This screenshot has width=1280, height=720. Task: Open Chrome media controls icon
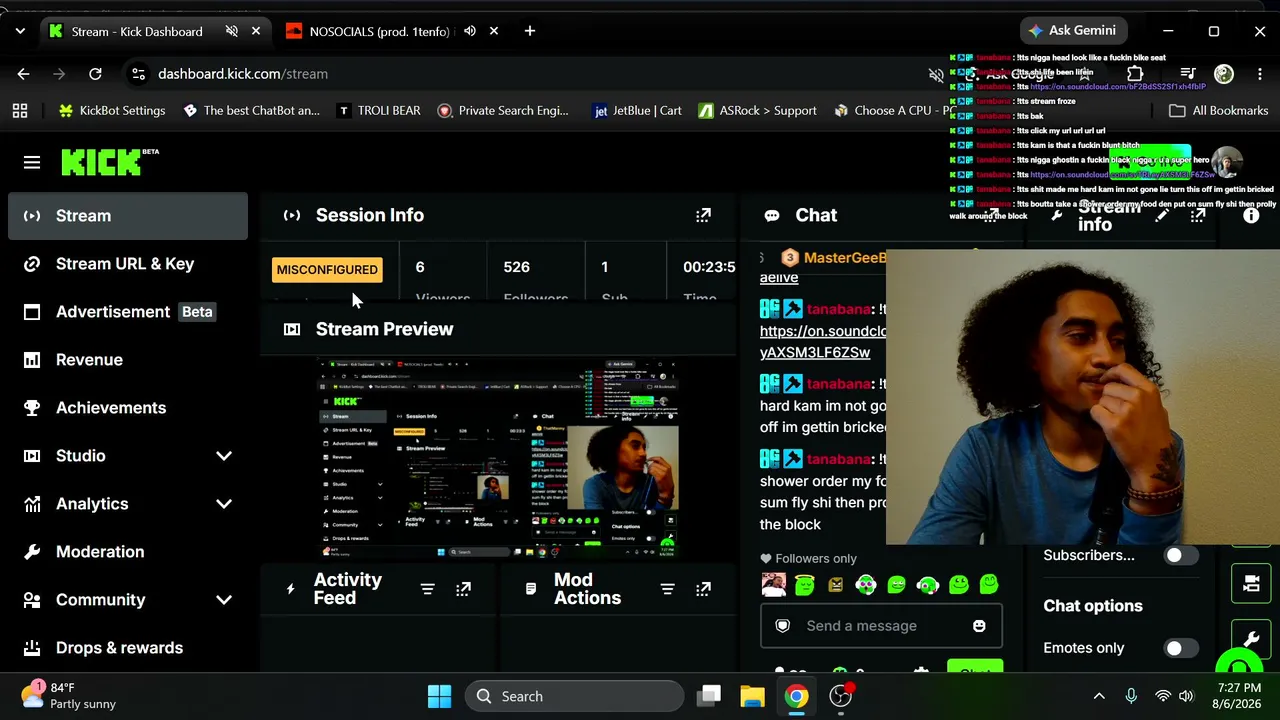coord(1187,74)
